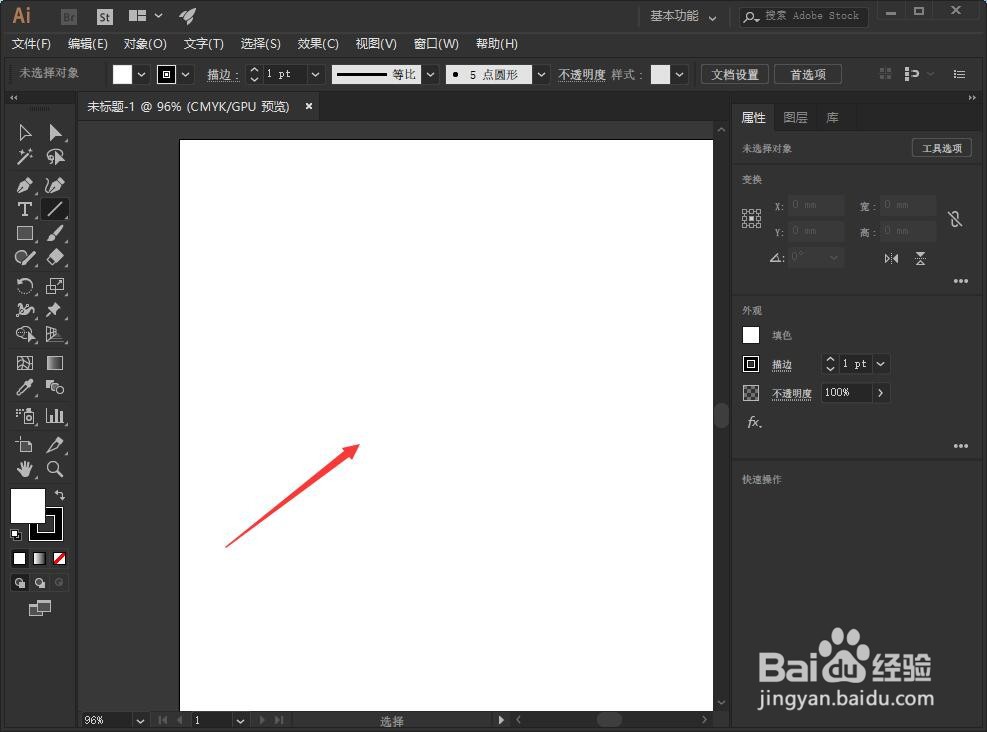The width and height of the screenshot is (987, 732).
Task: Select the Hand tool
Action: [25, 469]
